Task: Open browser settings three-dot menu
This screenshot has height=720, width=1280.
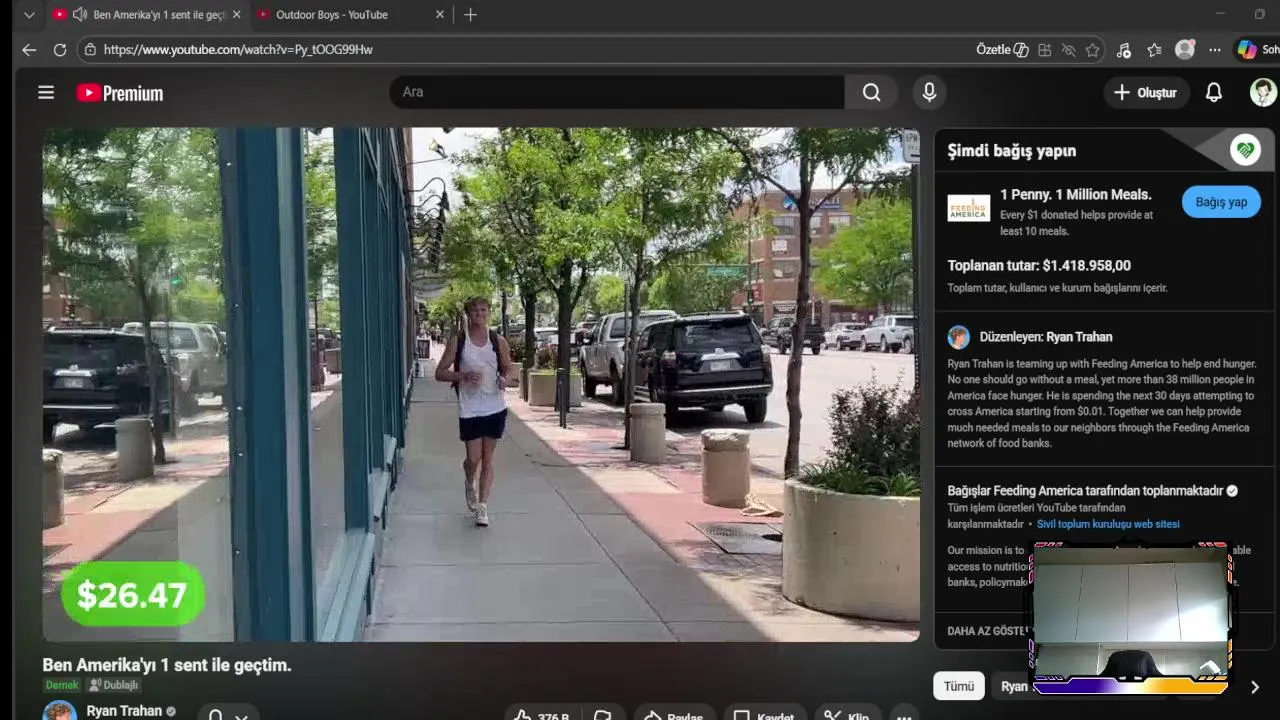Action: [1215, 49]
